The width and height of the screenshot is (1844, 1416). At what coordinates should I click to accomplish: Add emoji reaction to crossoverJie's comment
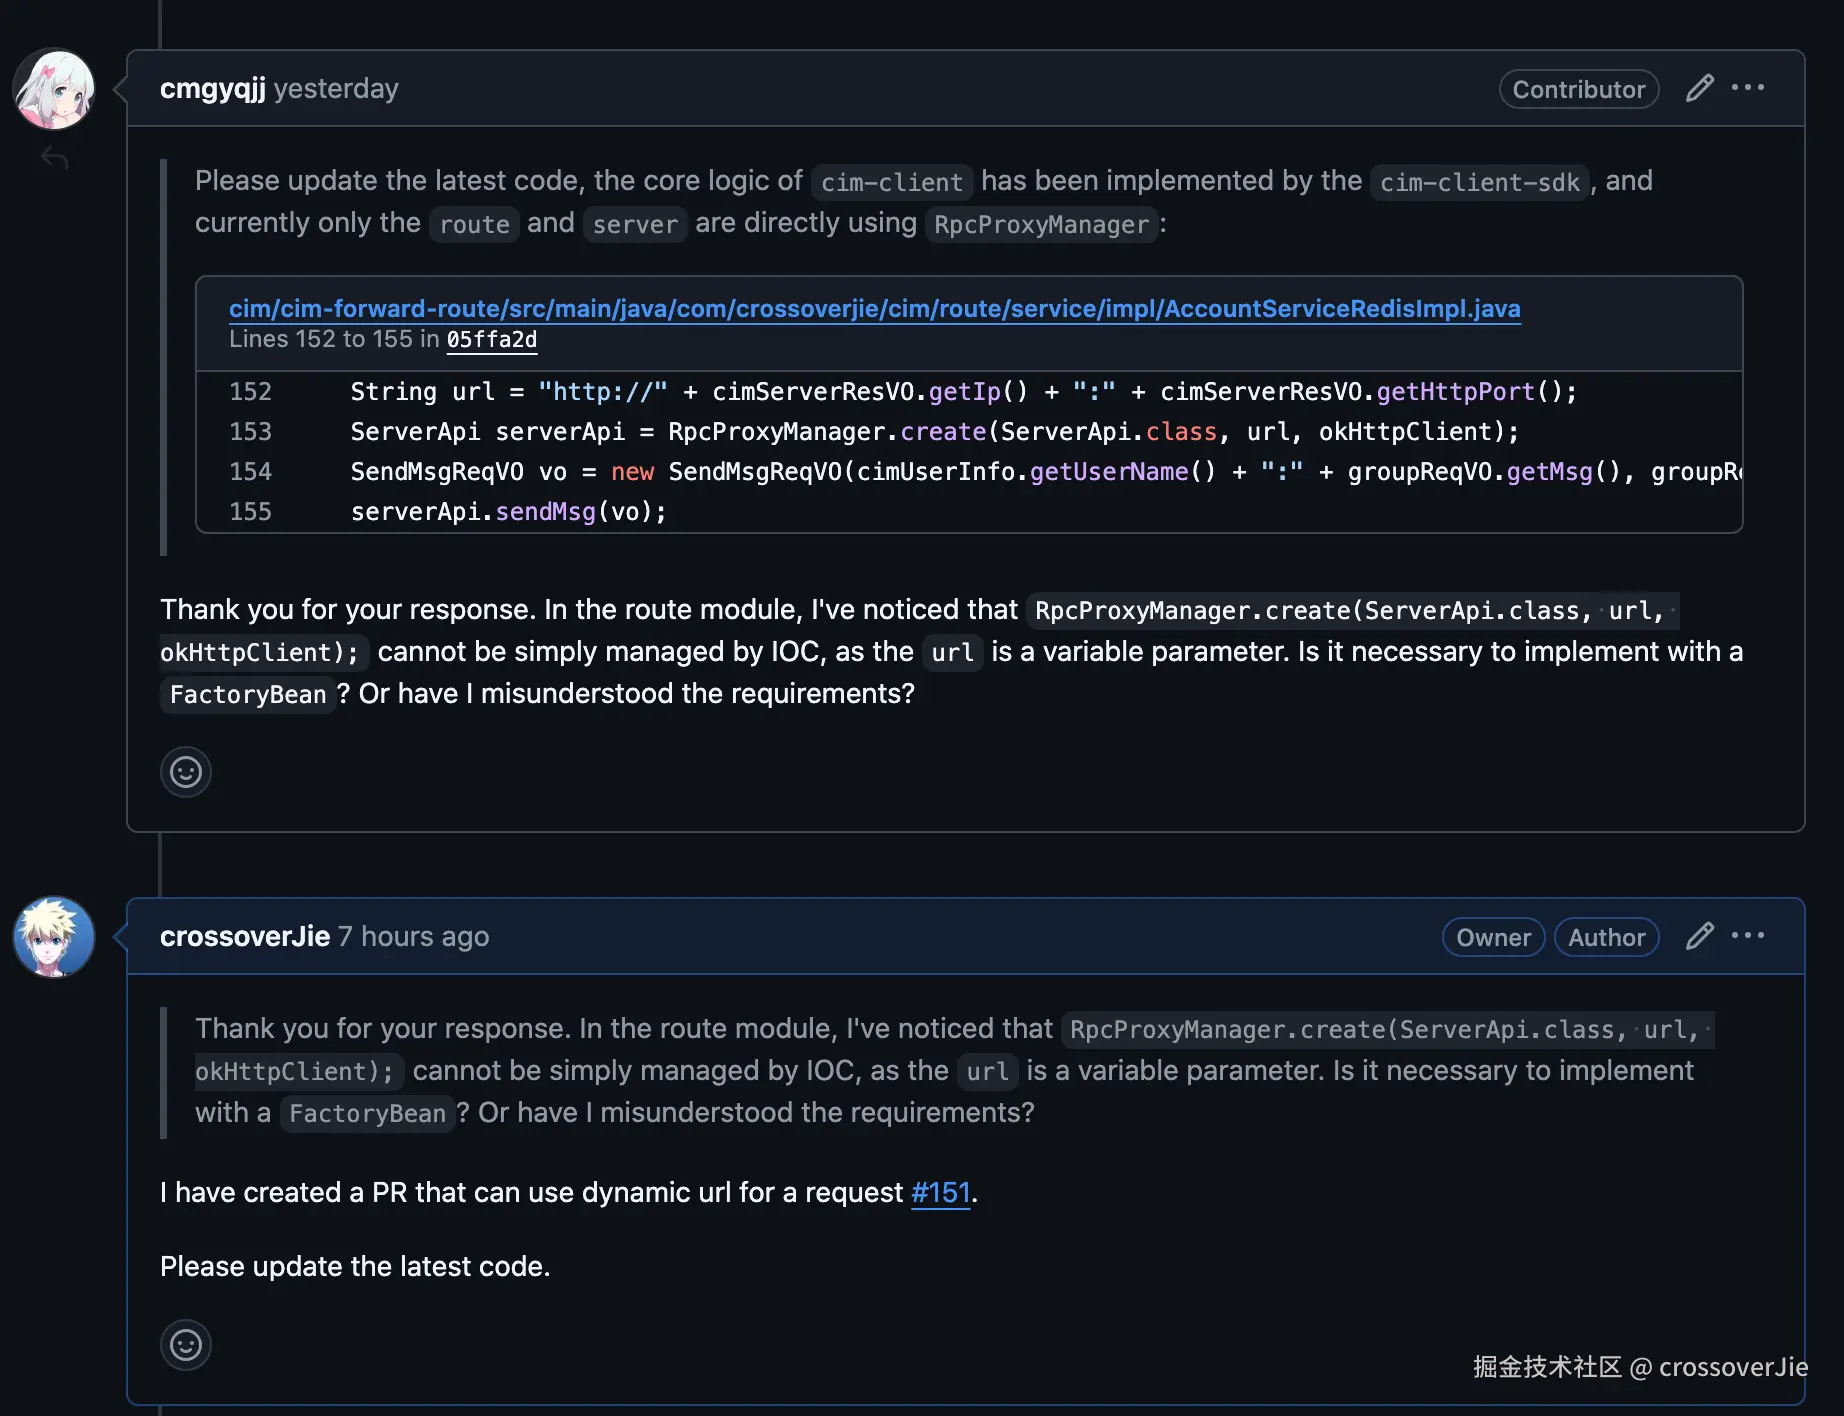tap(186, 1345)
